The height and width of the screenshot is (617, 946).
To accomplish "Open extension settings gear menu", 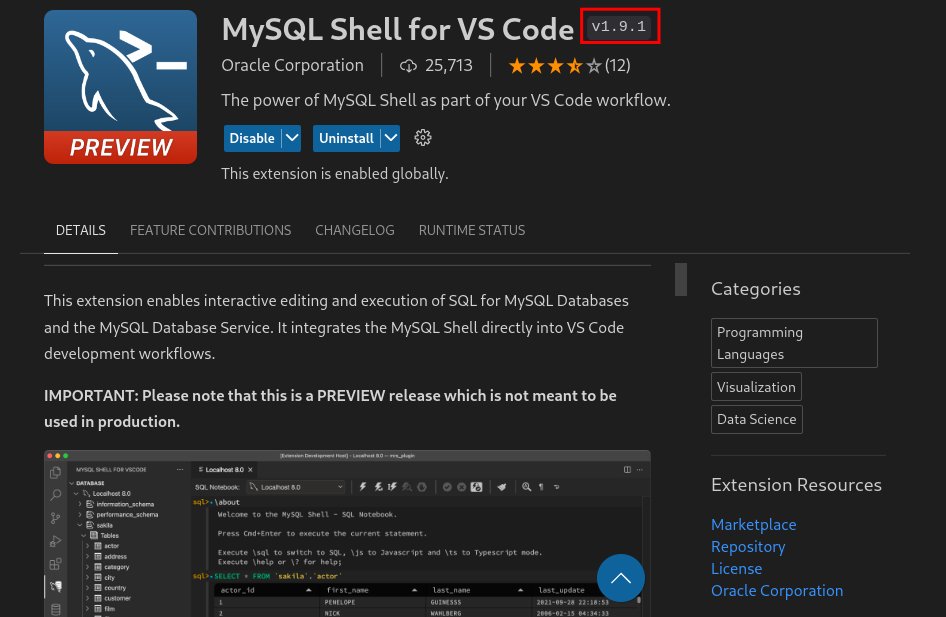I will coord(423,138).
